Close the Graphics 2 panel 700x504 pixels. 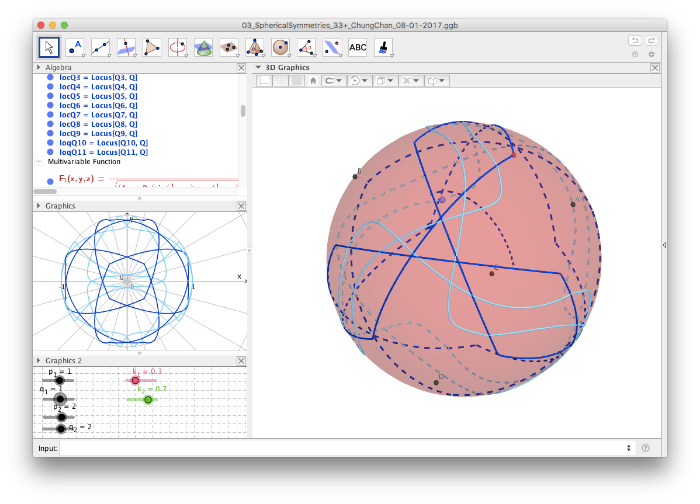[x=241, y=360]
